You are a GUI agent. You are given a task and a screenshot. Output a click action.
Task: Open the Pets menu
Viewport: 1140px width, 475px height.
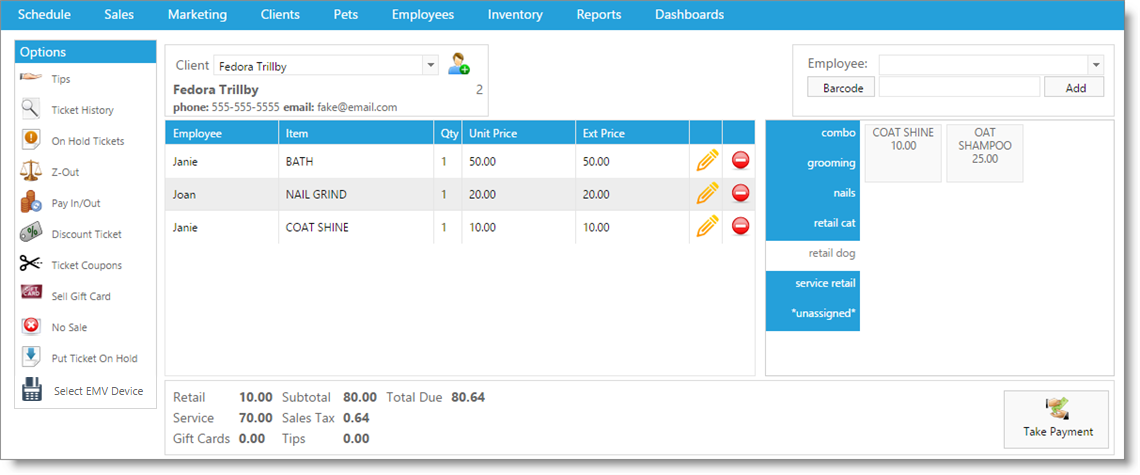pyautogui.click(x=346, y=15)
